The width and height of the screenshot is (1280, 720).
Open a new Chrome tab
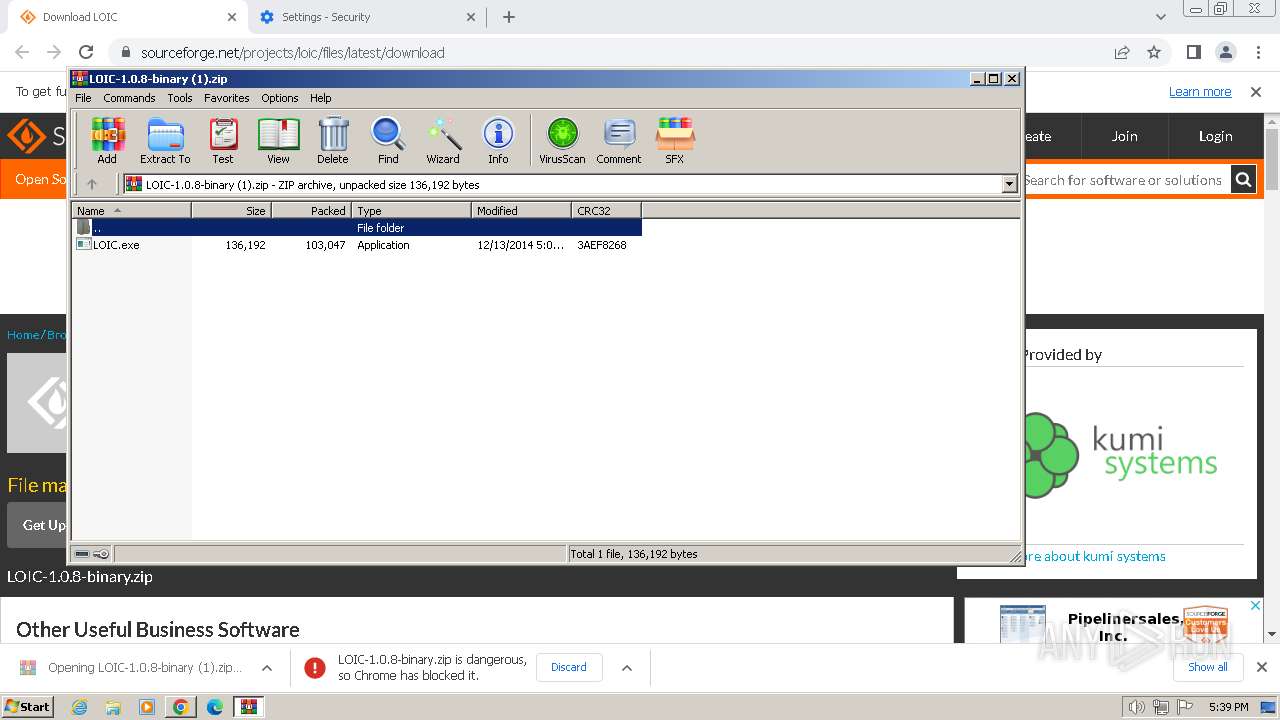click(509, 17)
